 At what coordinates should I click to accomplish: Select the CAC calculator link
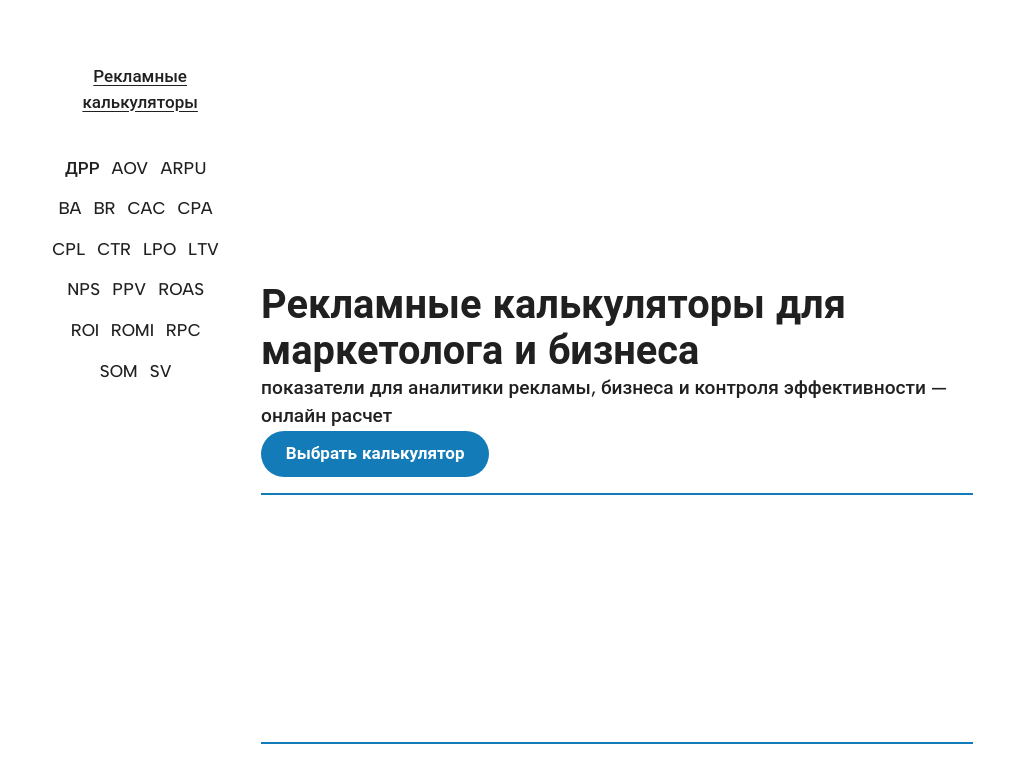point(146,208)
